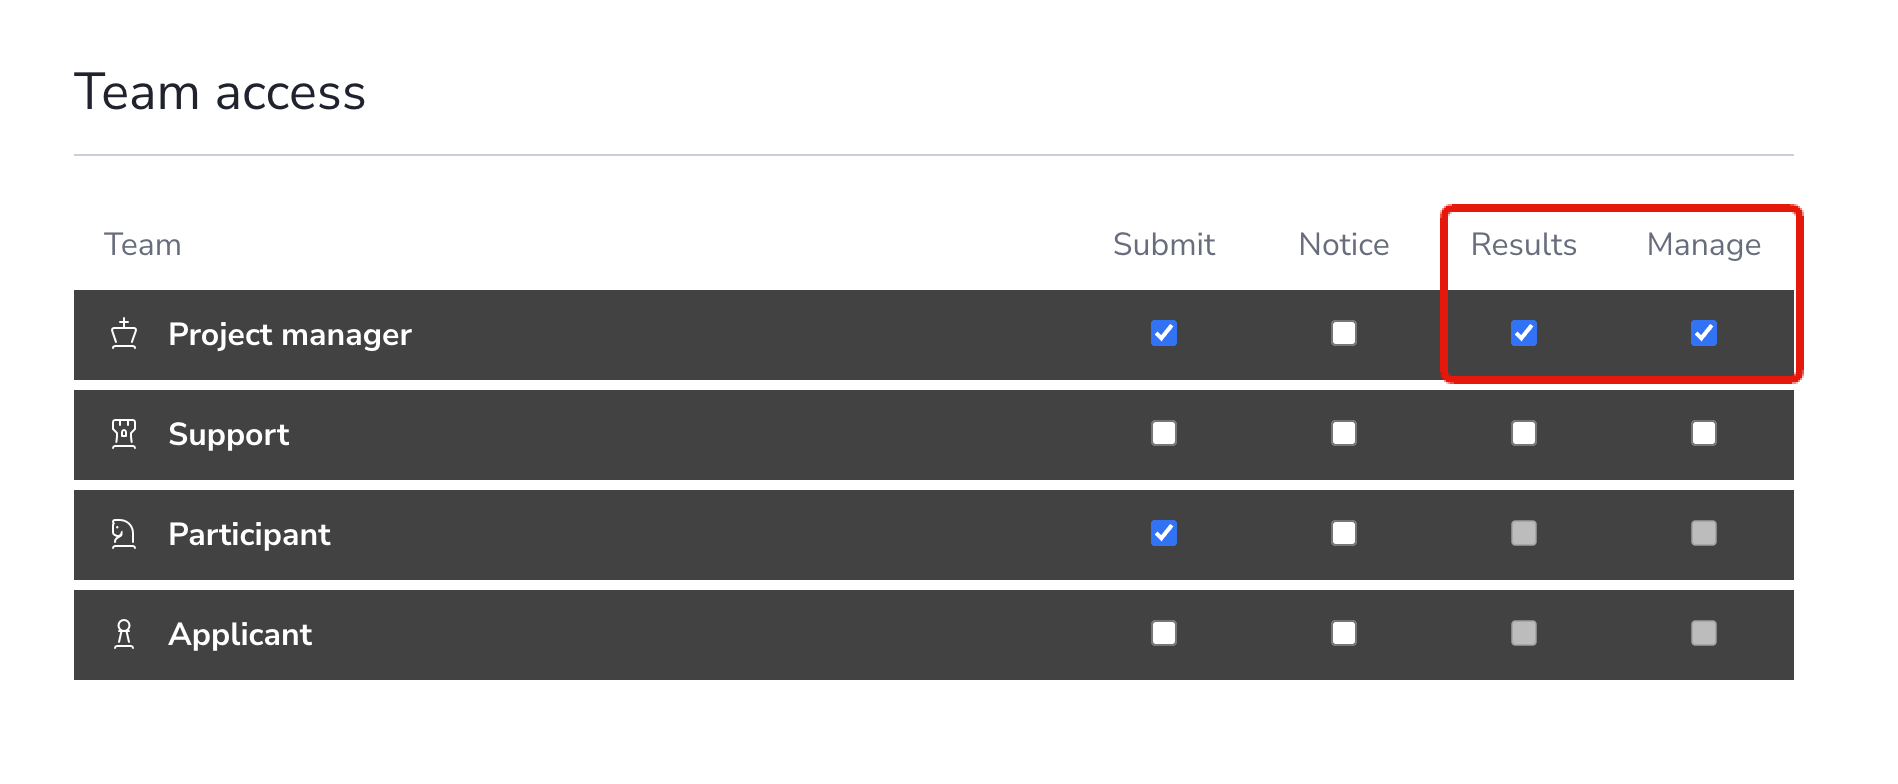The image size is (1898, 784).
Task: Tick Notice checkbox for Applicant
Action: click(1344, 633)
